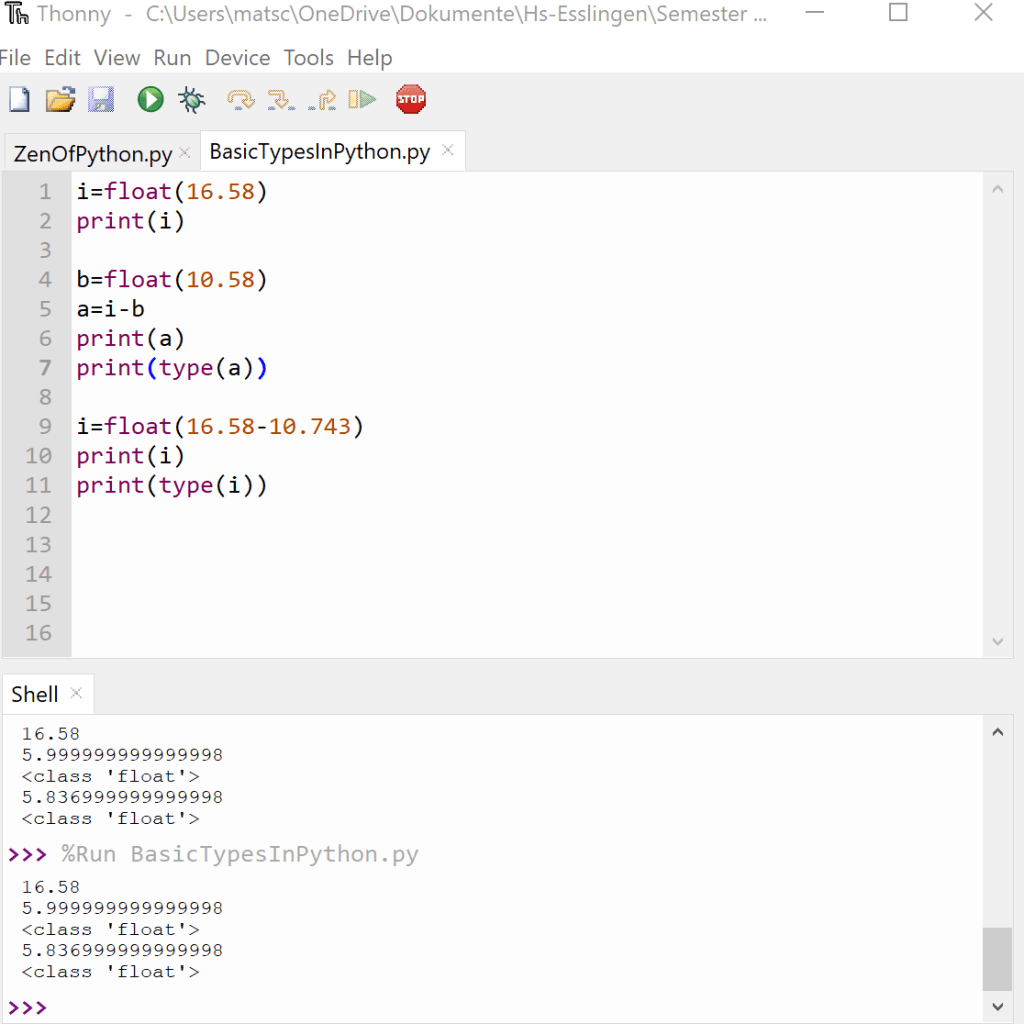1024x1024 pixels.
Task: Open the Tools menu
Action: click(x=308, y=58)
